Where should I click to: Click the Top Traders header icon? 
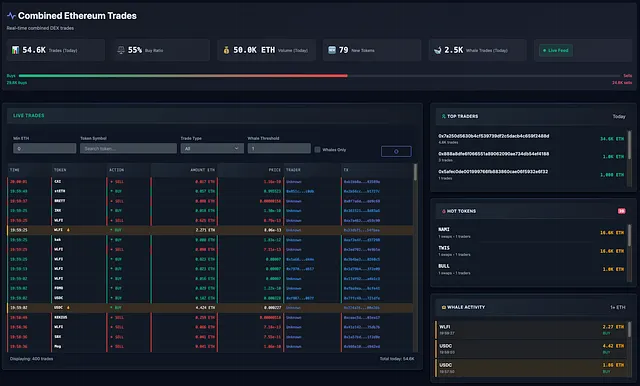coord(443,116)
